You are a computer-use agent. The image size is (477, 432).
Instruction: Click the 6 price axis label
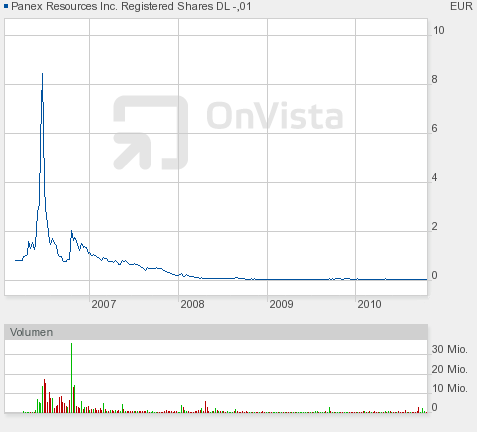pos(434,128)
